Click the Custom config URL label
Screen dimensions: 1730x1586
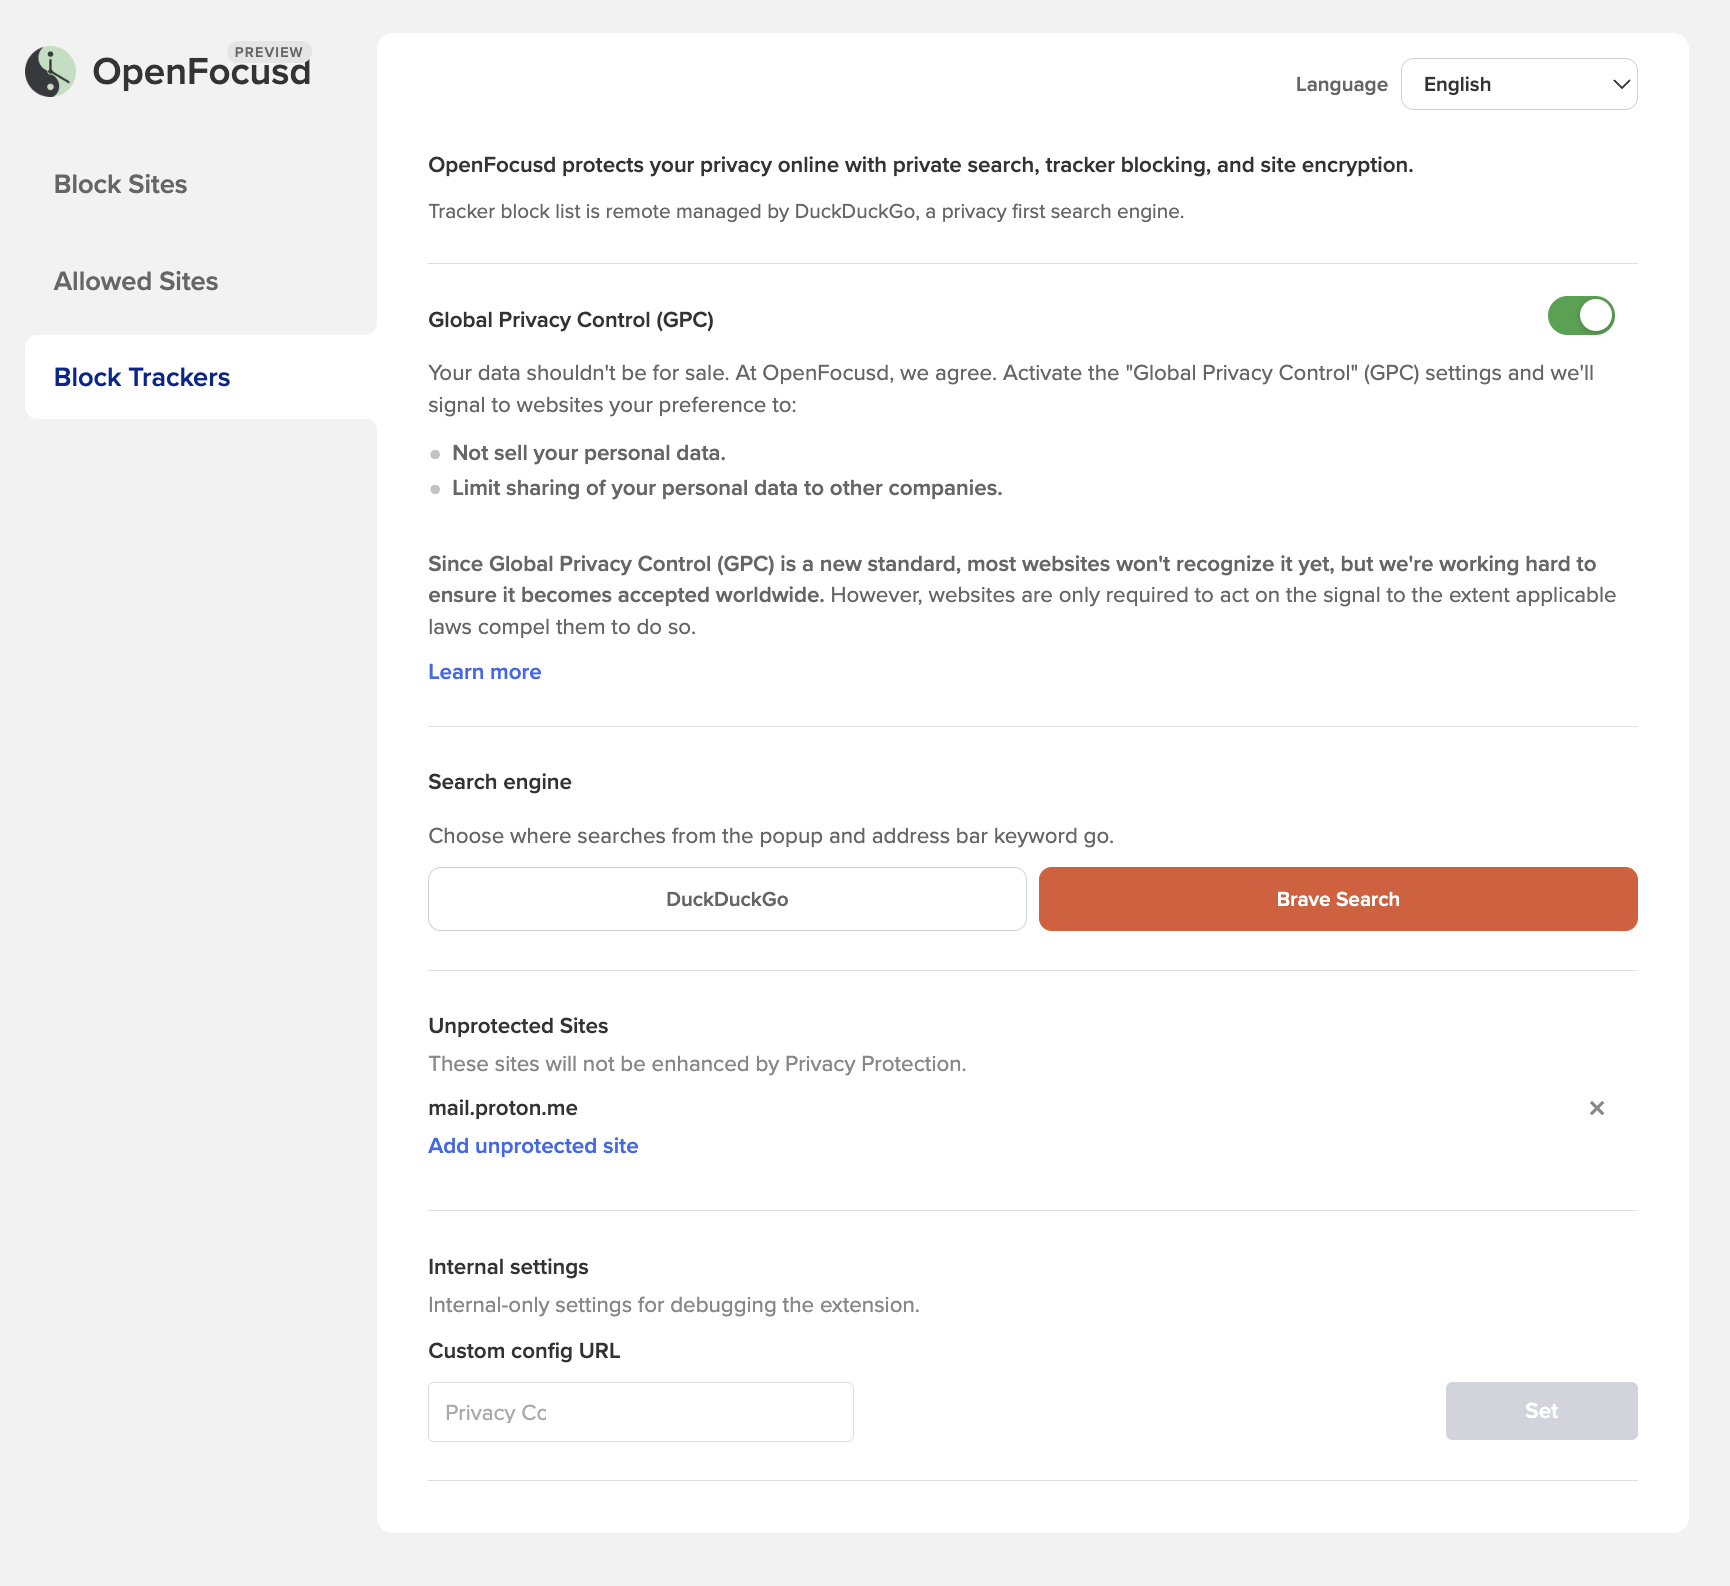(x=524, y=1351)
